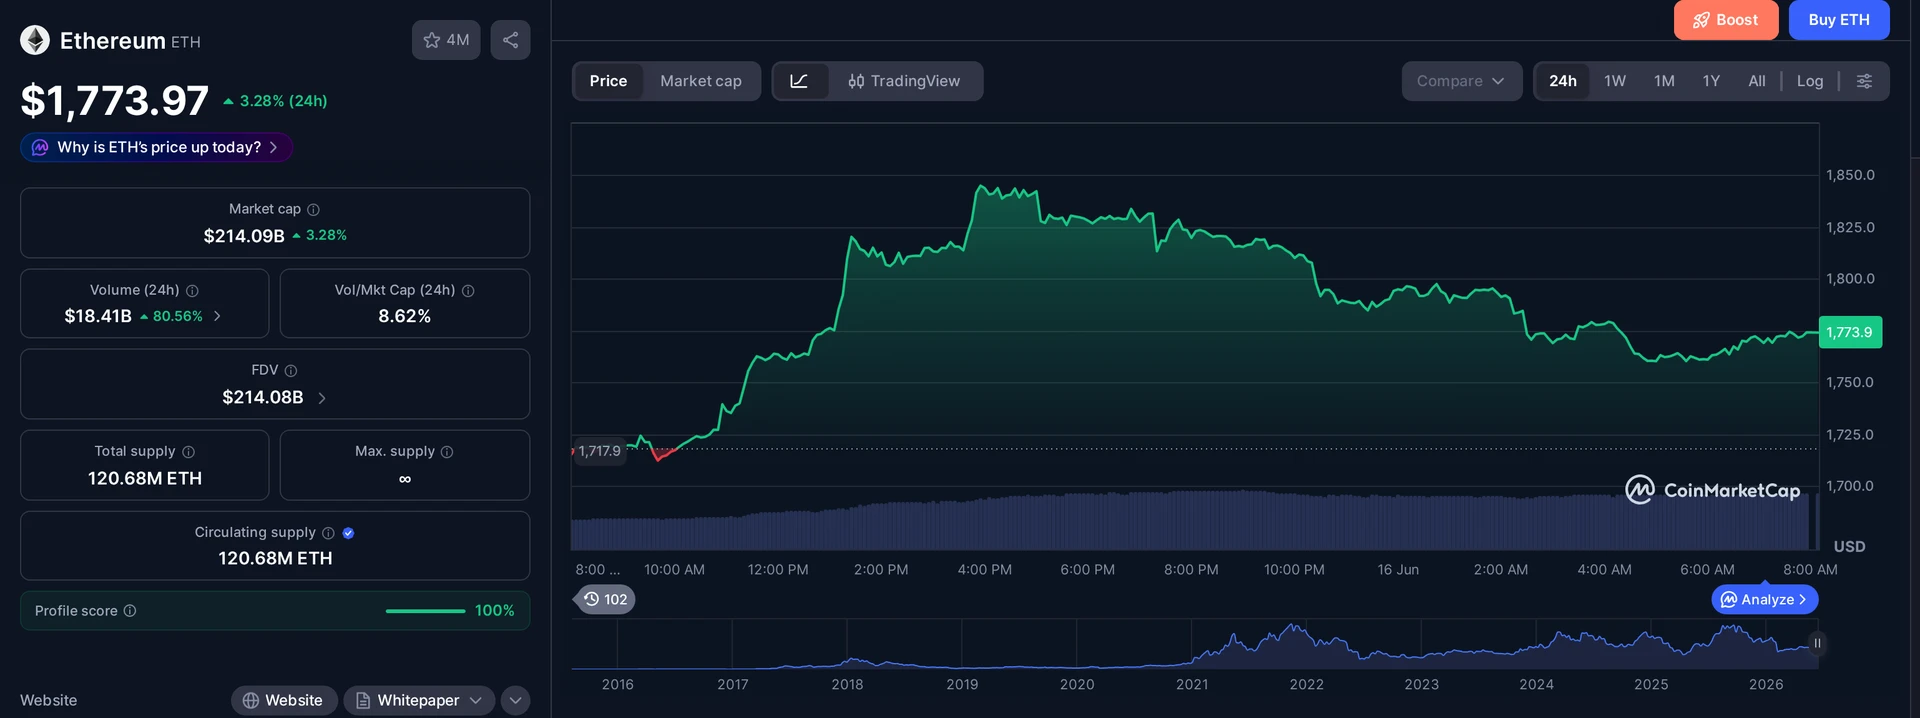Image resolution: width=1920 pixels, height=718 pixels.
Task: Select the All time range
Action: pos(1757,81)
